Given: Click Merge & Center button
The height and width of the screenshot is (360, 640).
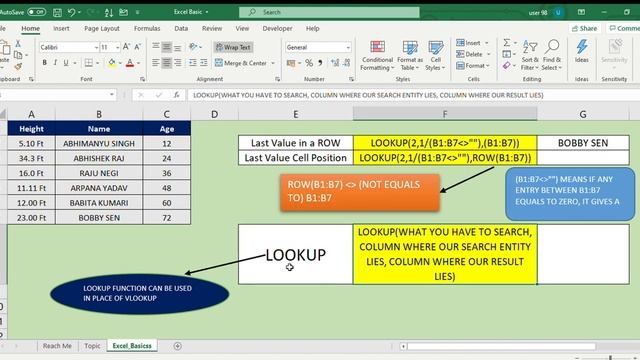Looking at the screenshot, I should tap(241, 63).
